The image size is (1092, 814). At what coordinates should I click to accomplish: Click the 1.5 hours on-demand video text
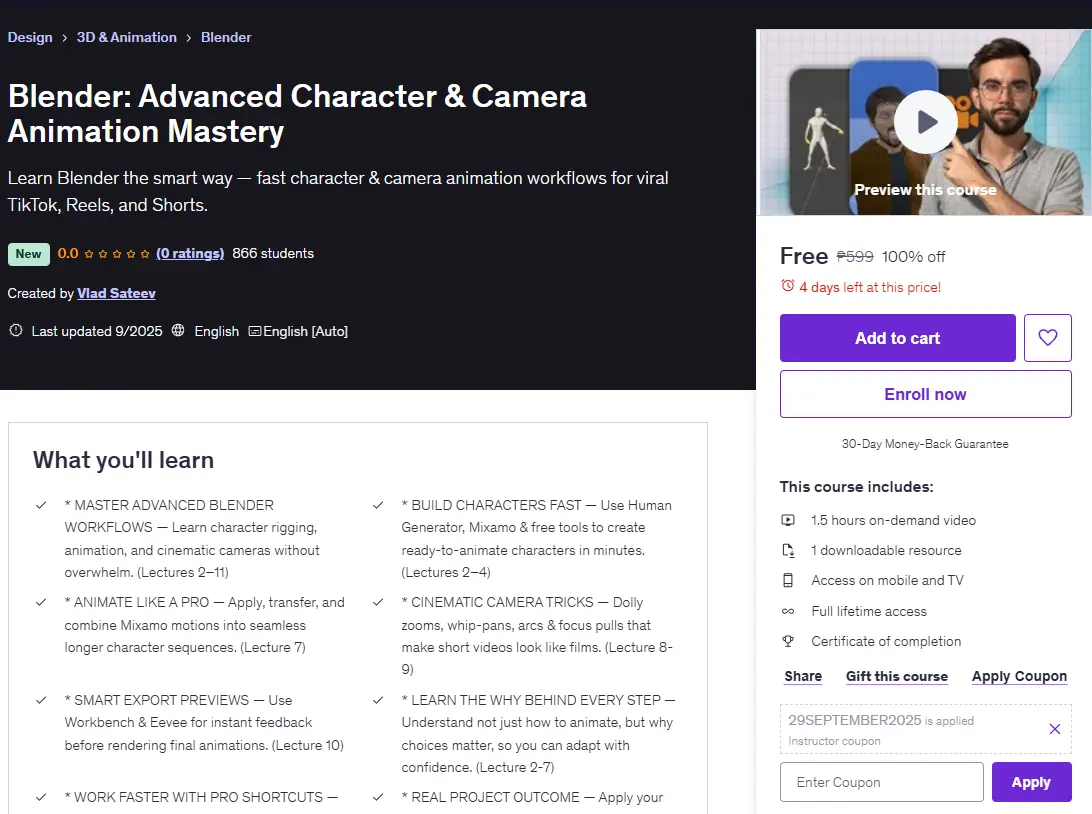coord(894,520)
